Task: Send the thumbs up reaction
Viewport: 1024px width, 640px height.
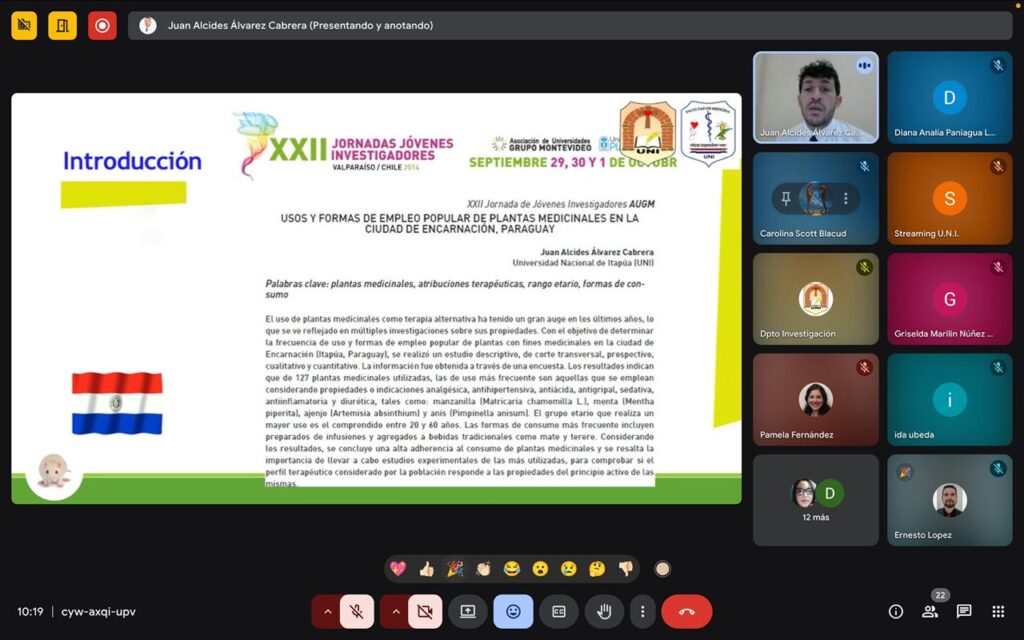Action: 427,569
